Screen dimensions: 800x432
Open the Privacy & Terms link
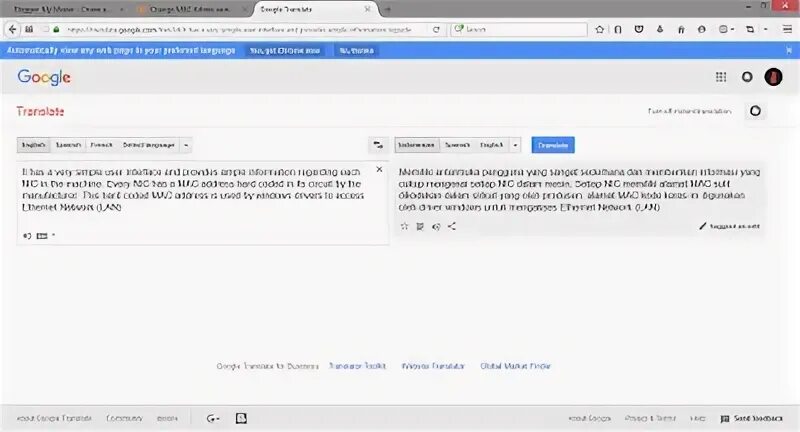click(650, 418)
